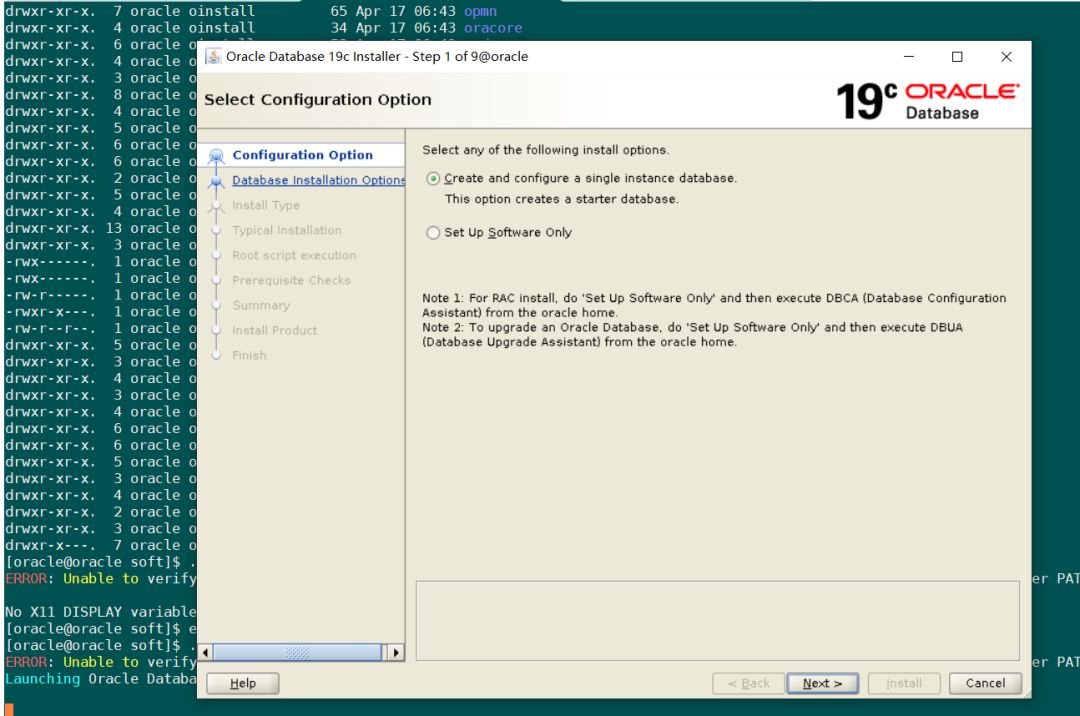Maximize the Oracle installer window
Screen dimensions: 1080x716
point(957,56)
